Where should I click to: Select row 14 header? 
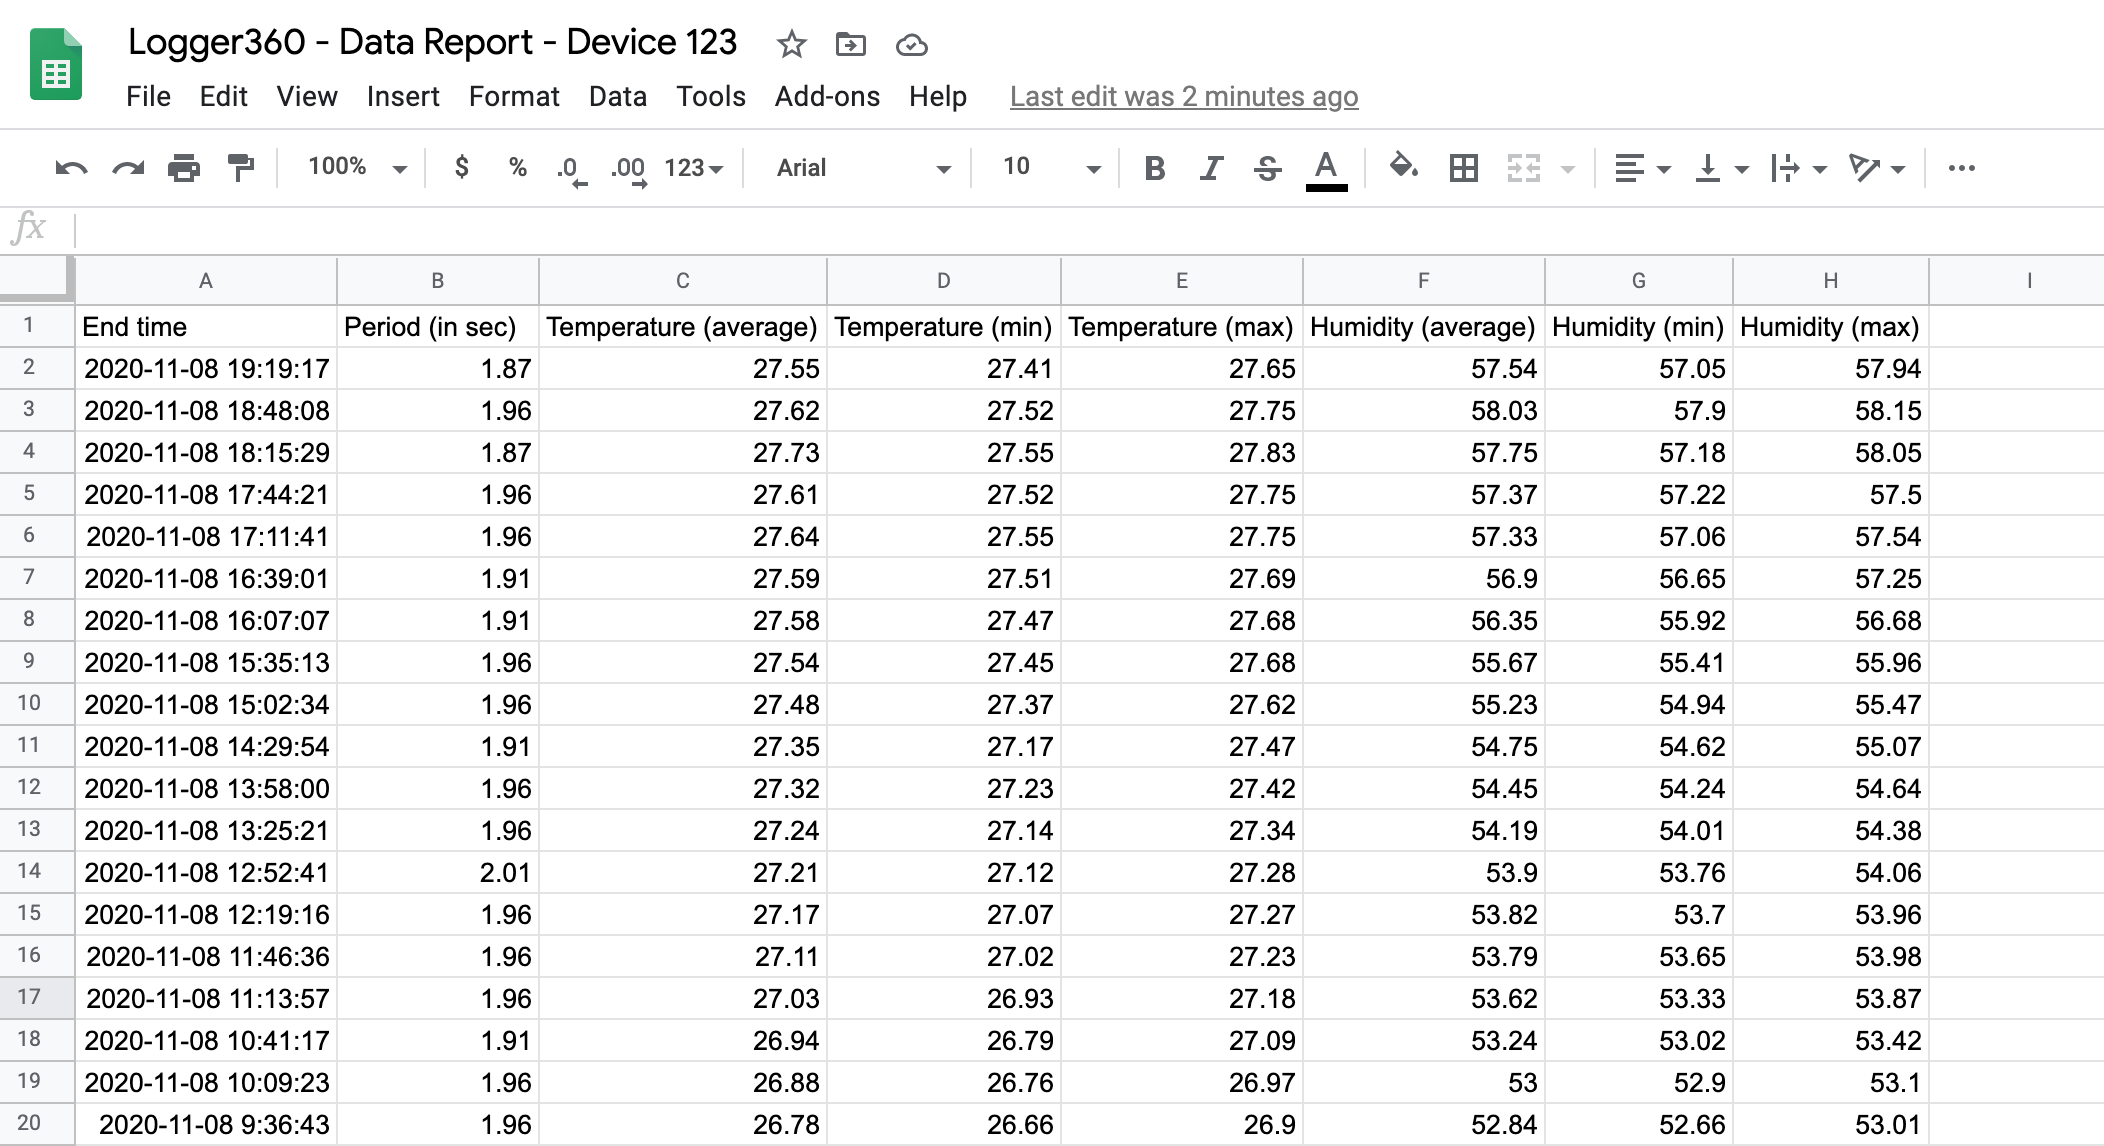tap(37, 872)
